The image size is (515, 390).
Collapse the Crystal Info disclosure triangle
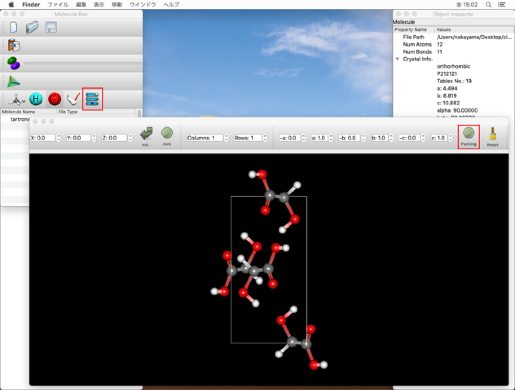pyautogui.click(x=397, y=59)
